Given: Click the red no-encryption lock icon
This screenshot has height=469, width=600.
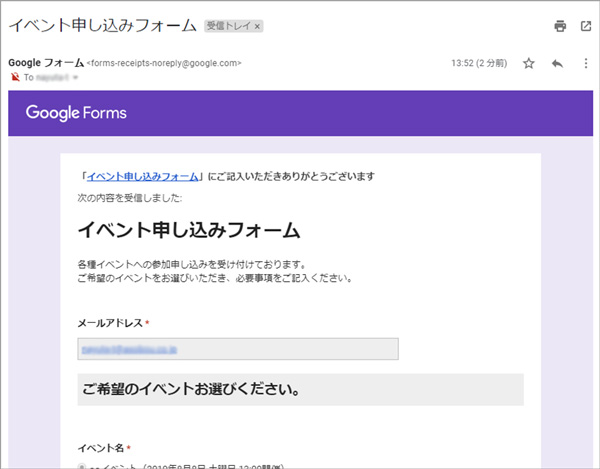Looking at the screenshot, I should coord(15,77).
